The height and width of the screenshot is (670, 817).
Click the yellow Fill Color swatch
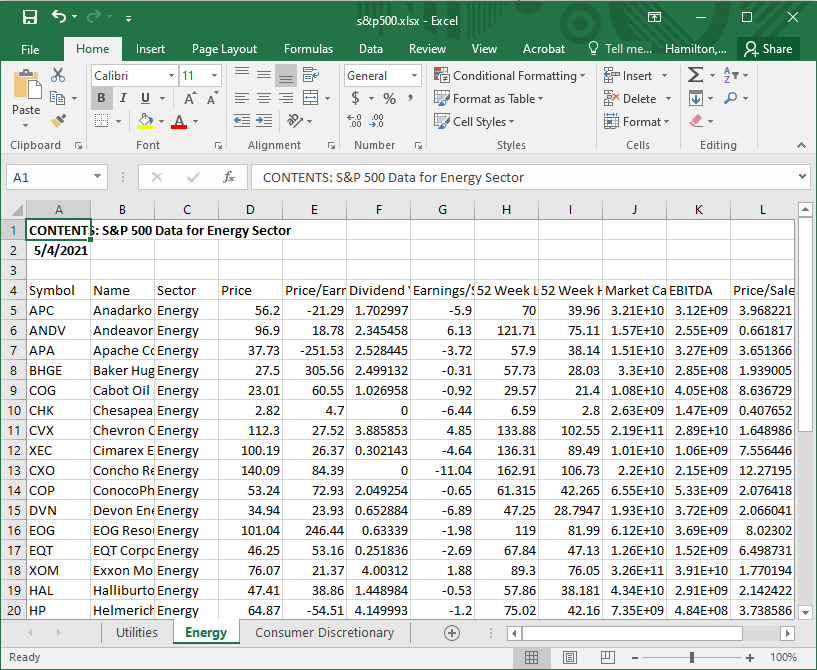[x=145, y=122]
